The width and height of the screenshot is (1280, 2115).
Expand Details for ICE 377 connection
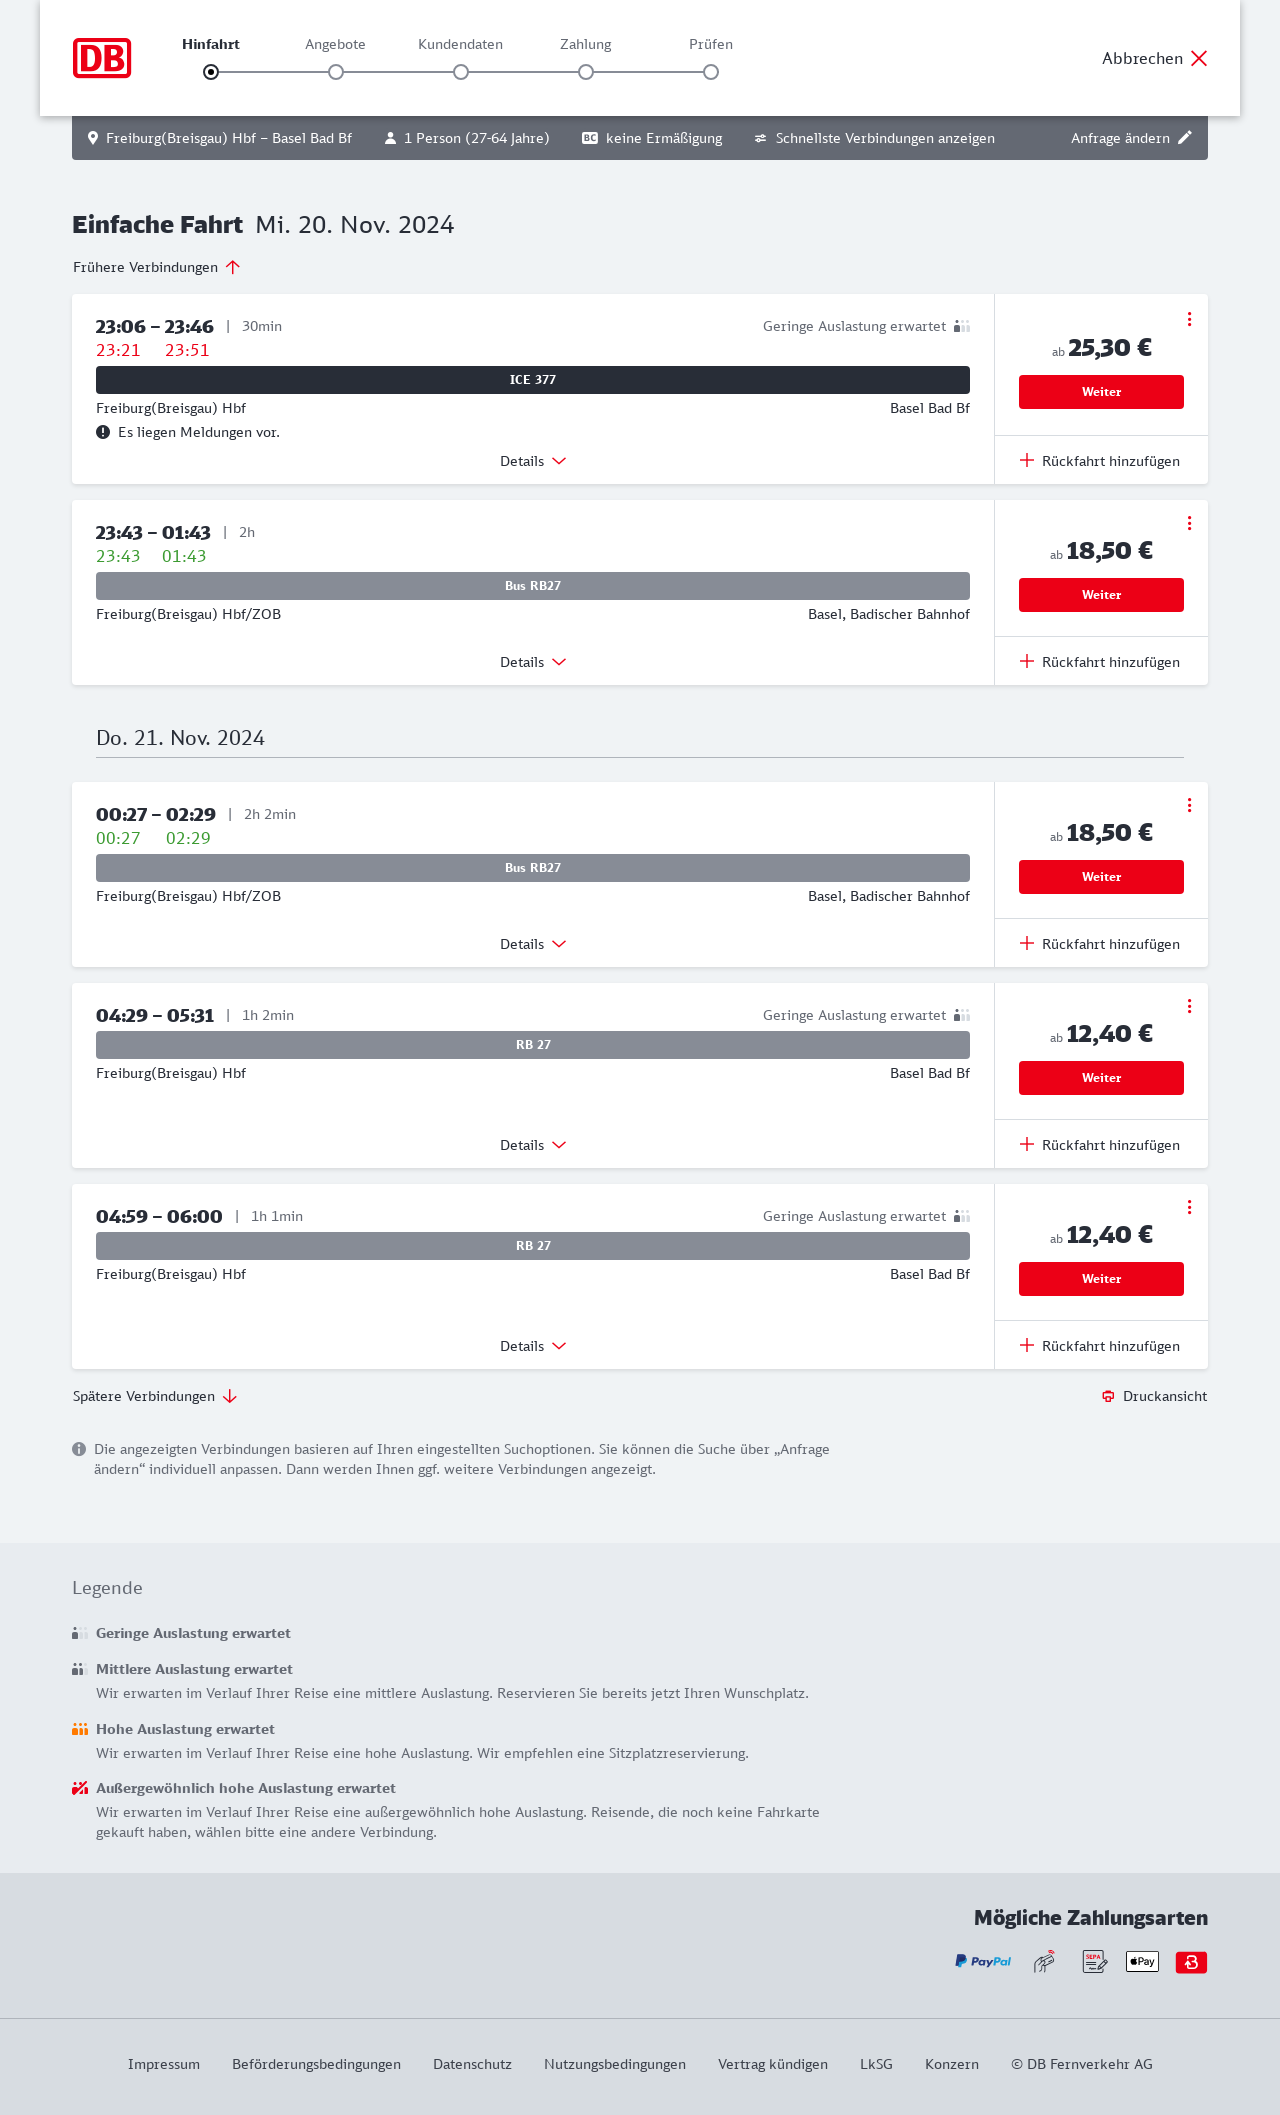point(533,461)
